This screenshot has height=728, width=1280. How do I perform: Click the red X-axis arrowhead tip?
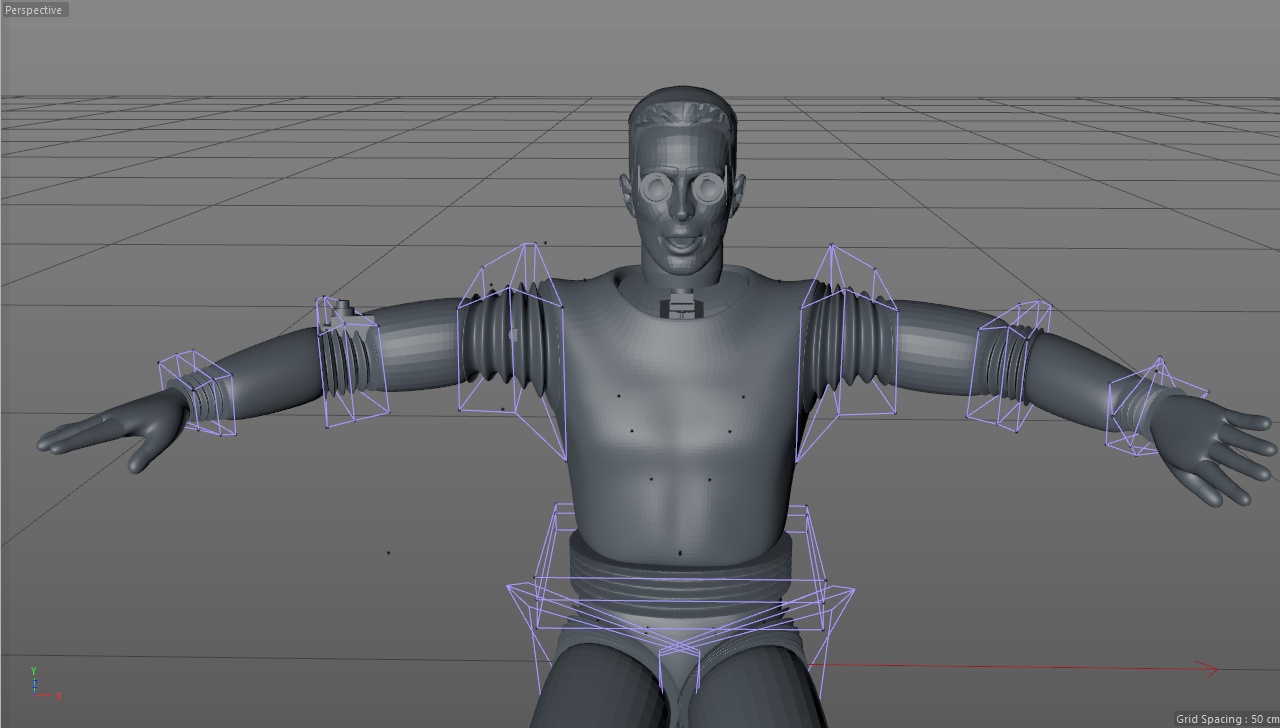point(1214,669)
